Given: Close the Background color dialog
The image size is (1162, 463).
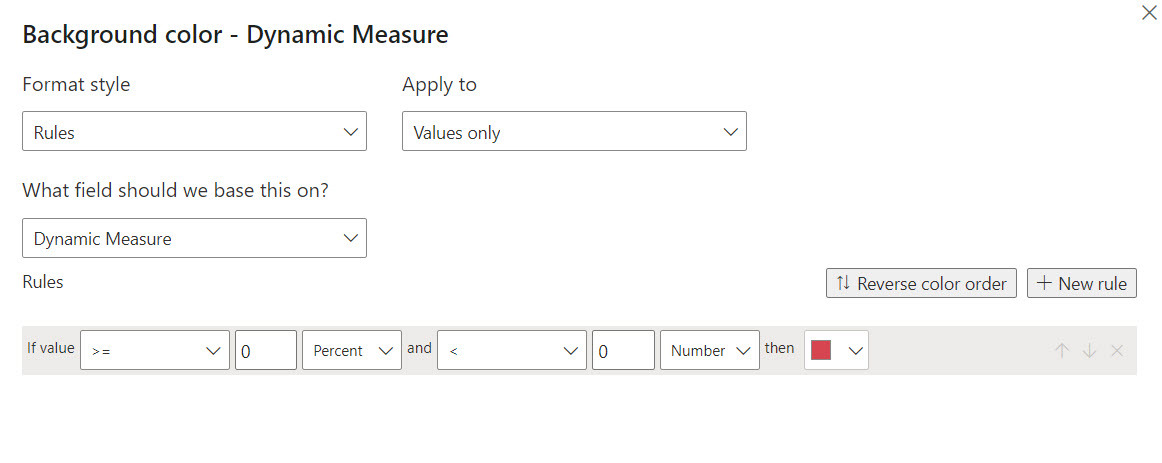Looking at the screenshot, I should coord(1148,14).
